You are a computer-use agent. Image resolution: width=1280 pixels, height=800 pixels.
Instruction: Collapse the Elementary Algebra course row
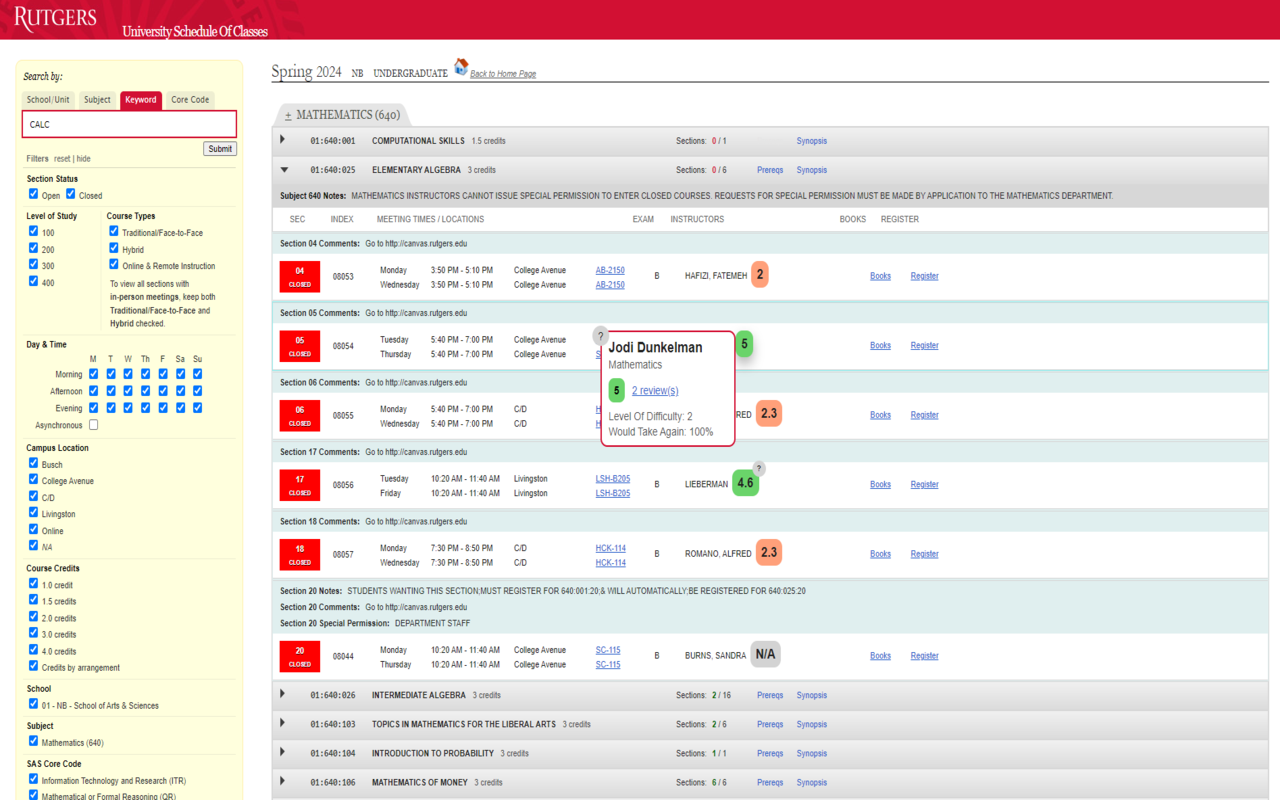[x=284, y=170]
